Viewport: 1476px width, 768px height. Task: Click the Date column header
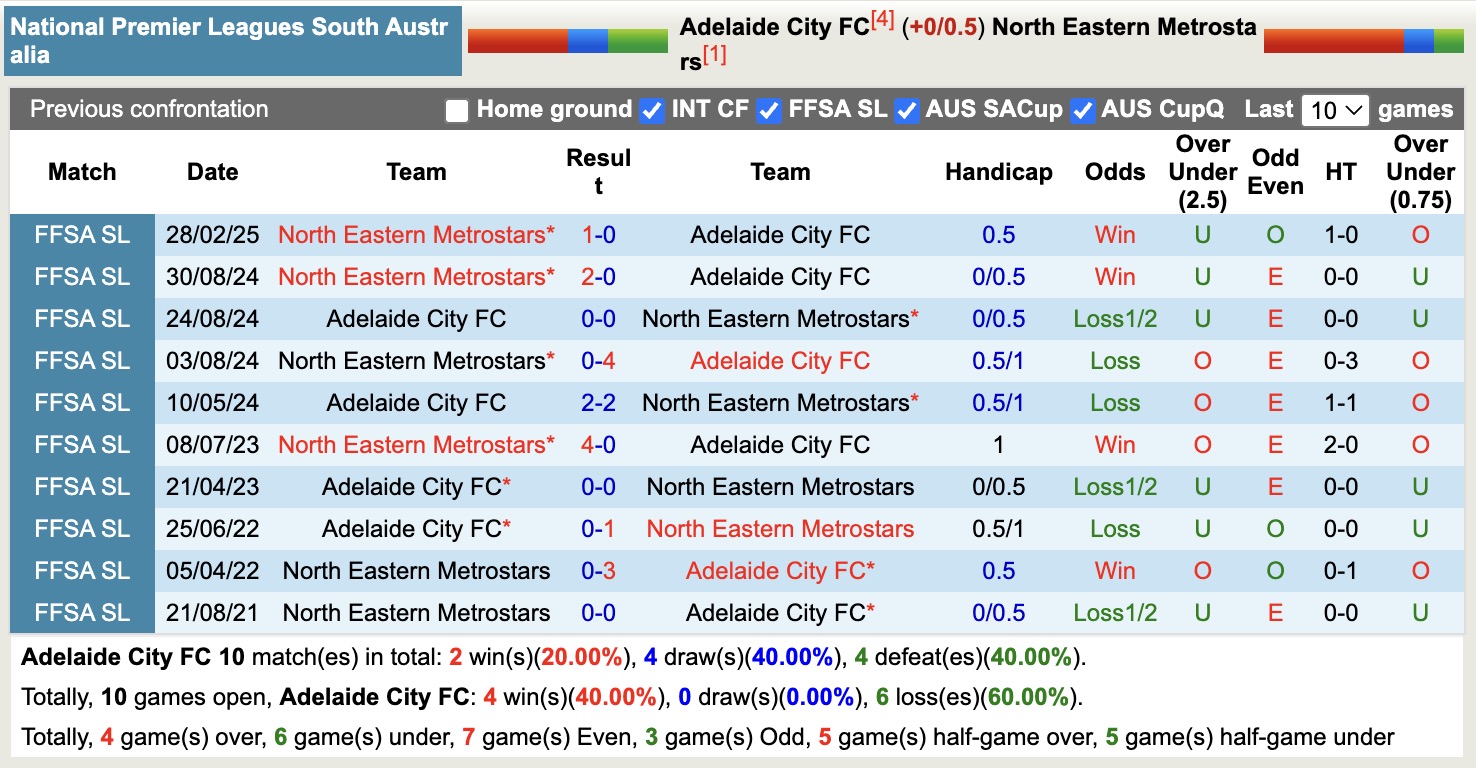tap(212, 172)
